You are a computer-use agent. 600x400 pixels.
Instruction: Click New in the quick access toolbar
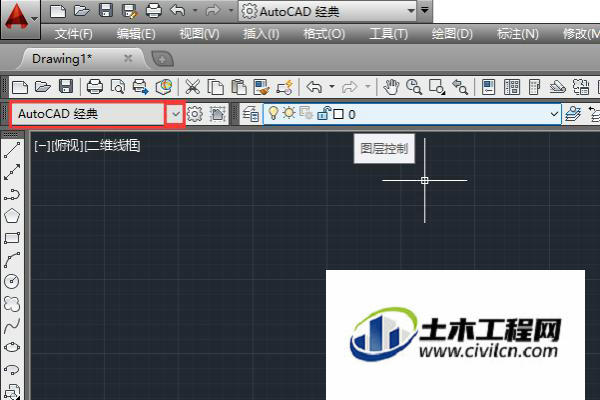tap(58, 11)
